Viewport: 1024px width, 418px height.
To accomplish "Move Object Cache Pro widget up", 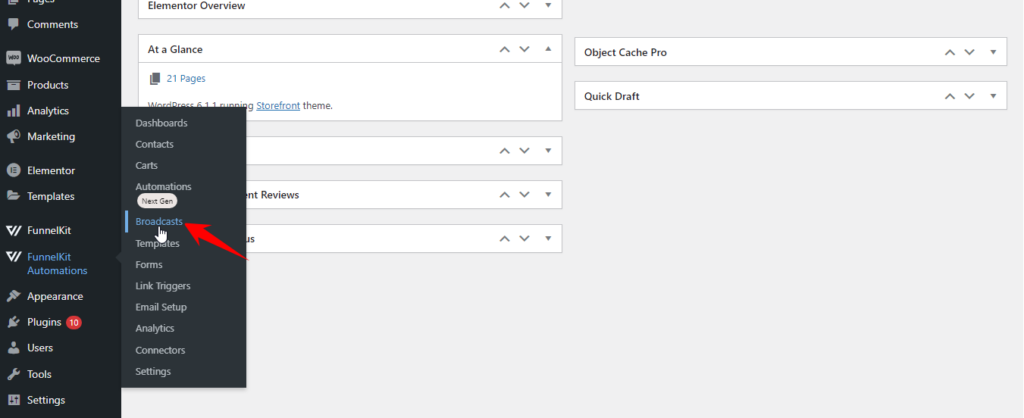I will pos(950,52).
